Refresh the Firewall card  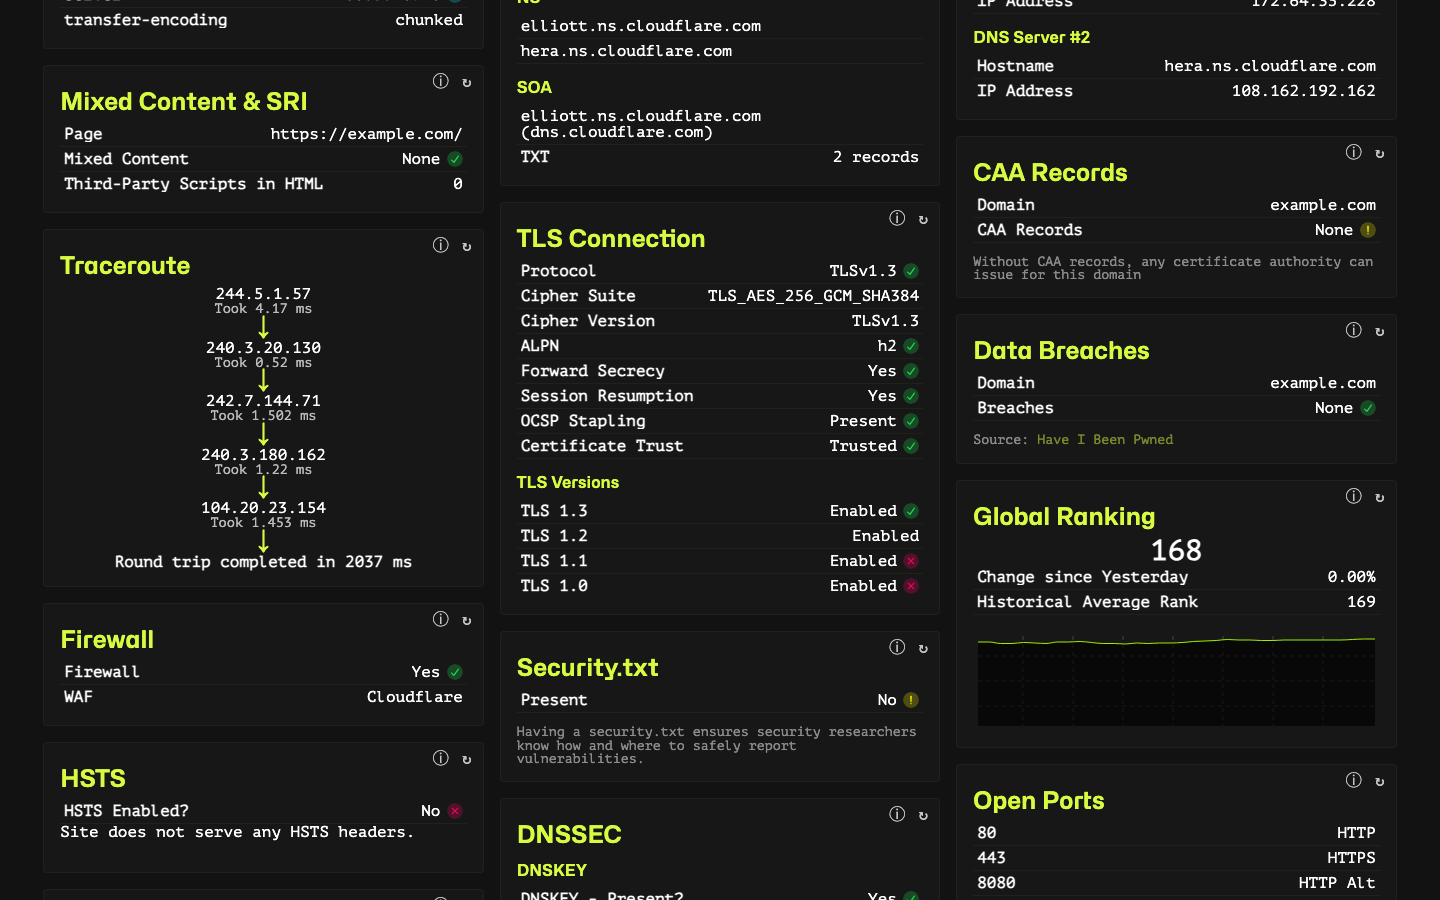[467, 620]
